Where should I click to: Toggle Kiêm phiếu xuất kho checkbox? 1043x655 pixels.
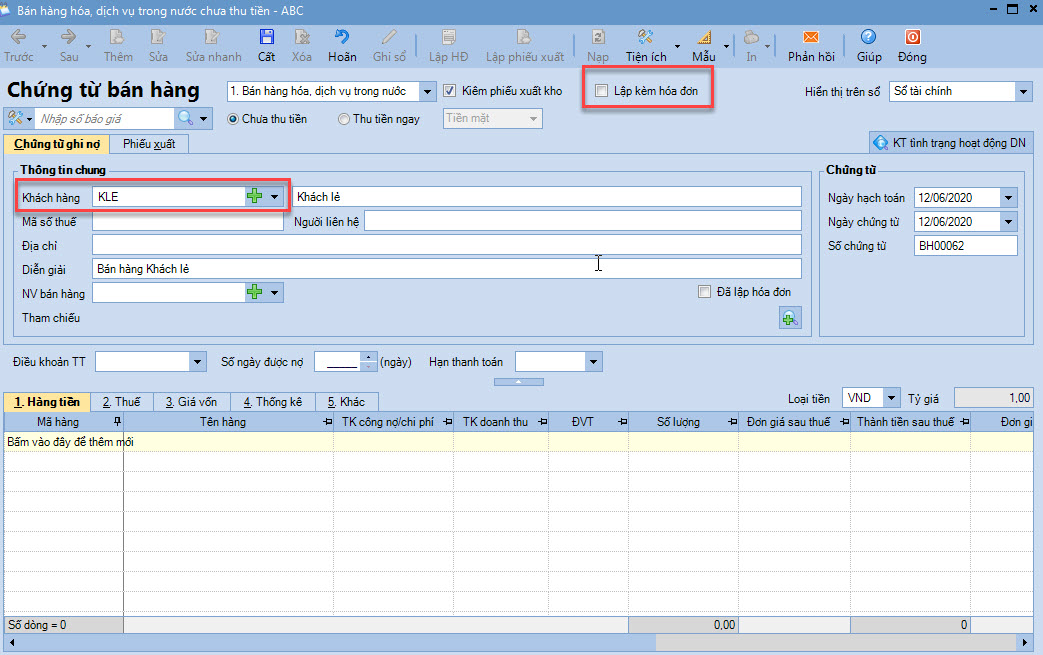click(450, 91)
